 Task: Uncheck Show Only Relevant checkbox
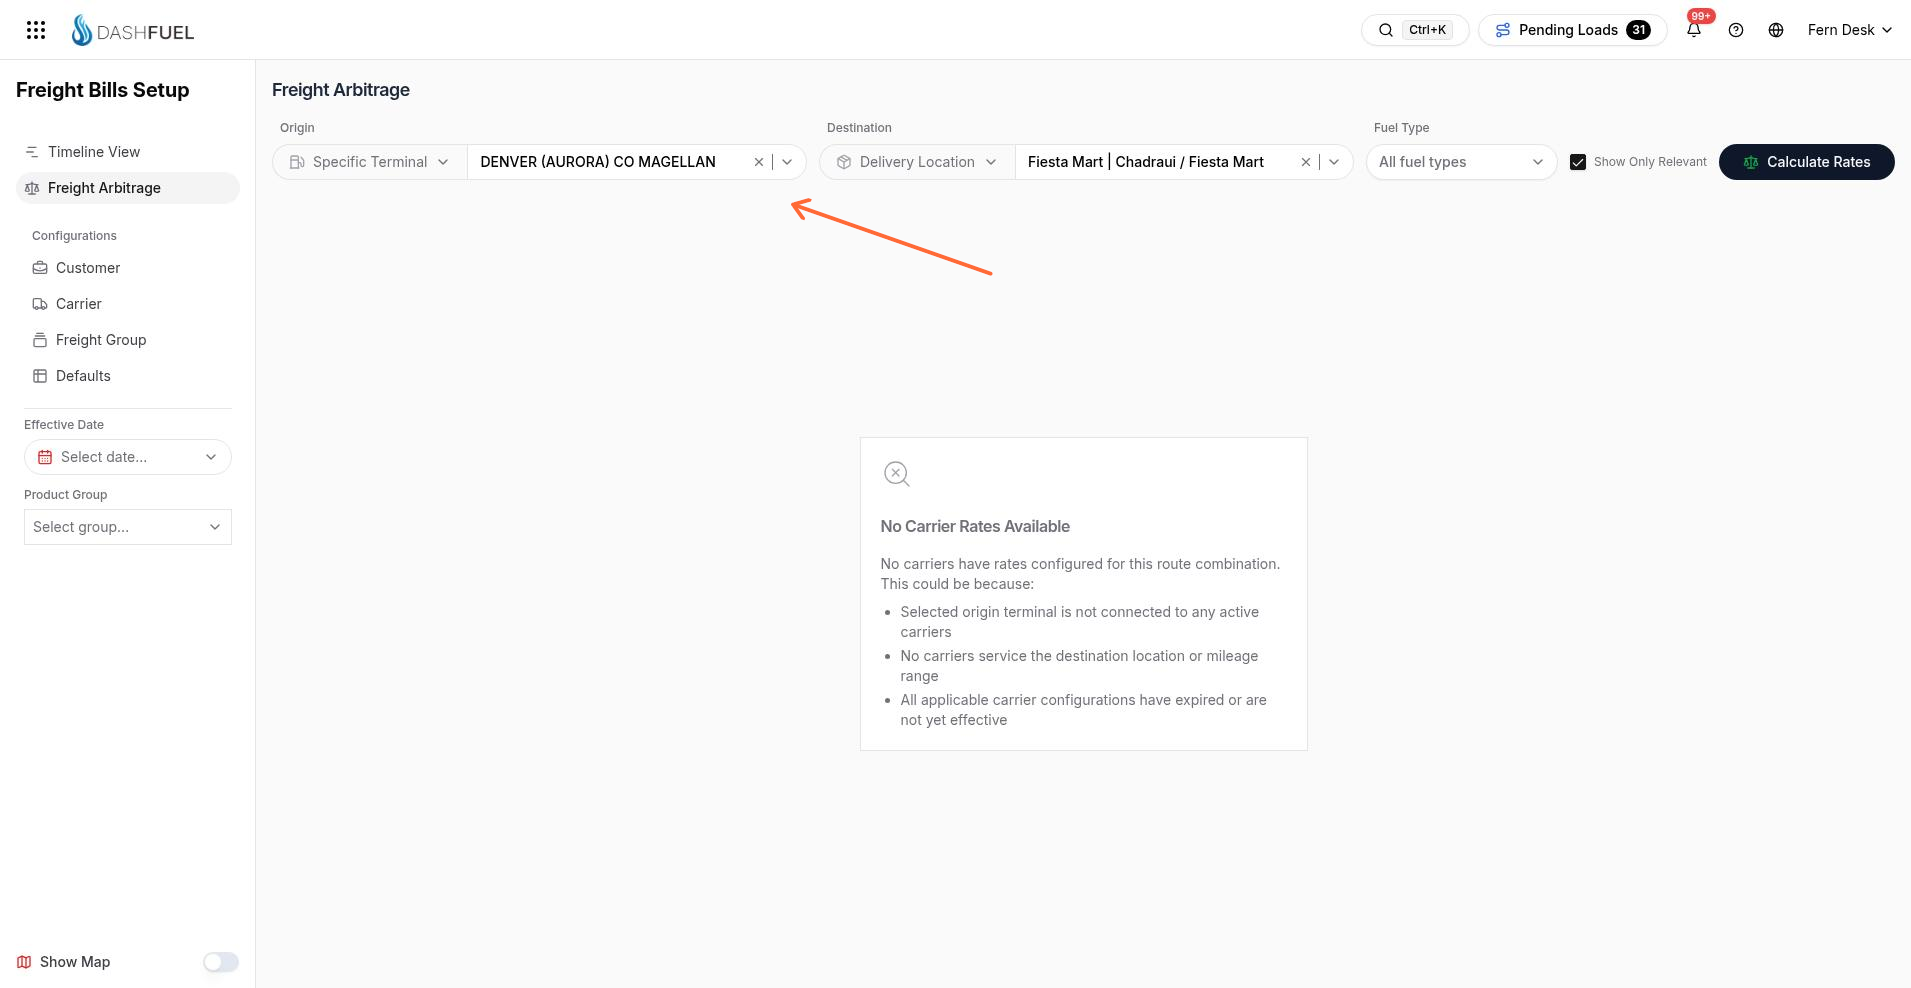1578,162
